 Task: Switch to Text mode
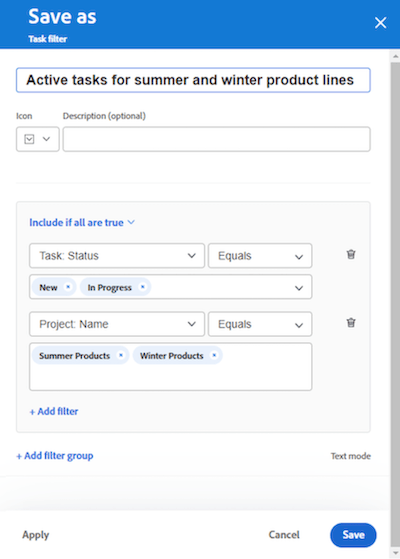[x=350, y=456]
